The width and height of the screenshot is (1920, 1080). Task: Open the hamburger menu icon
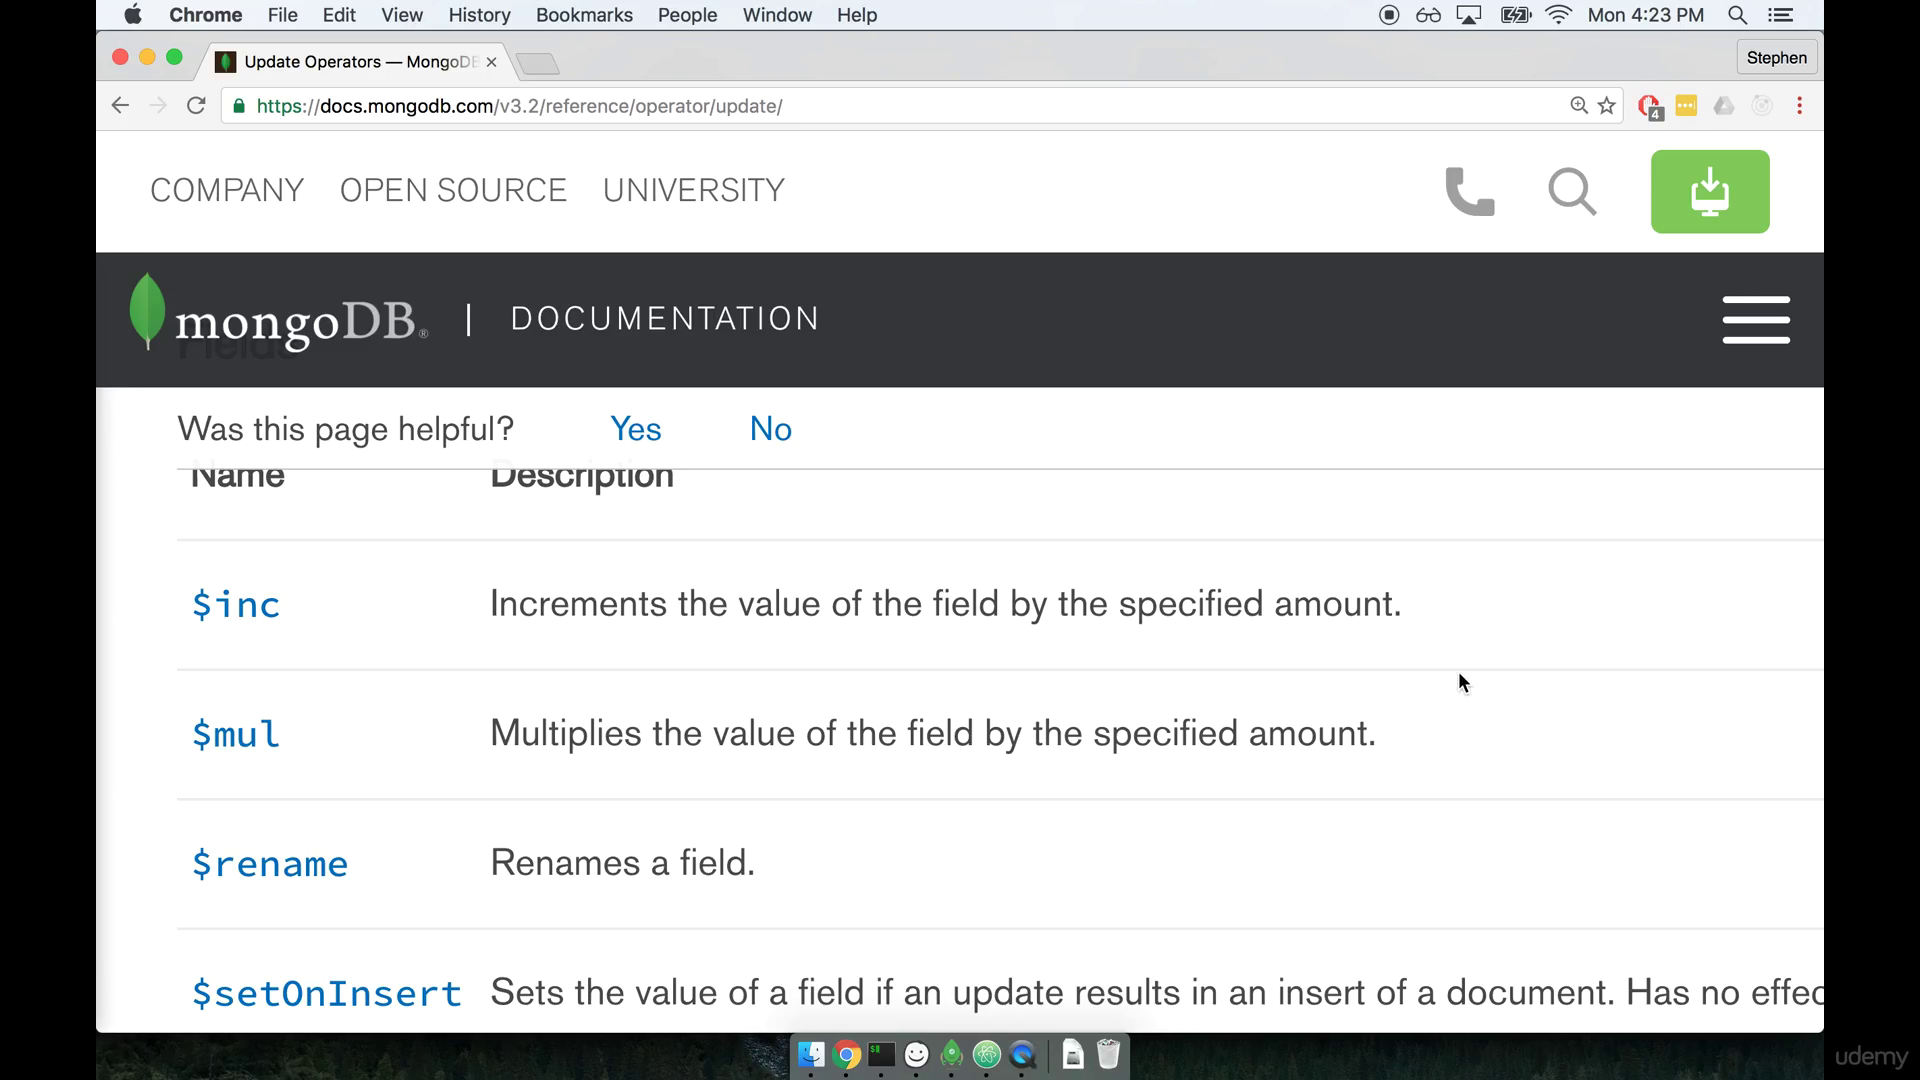[1756, 320]
